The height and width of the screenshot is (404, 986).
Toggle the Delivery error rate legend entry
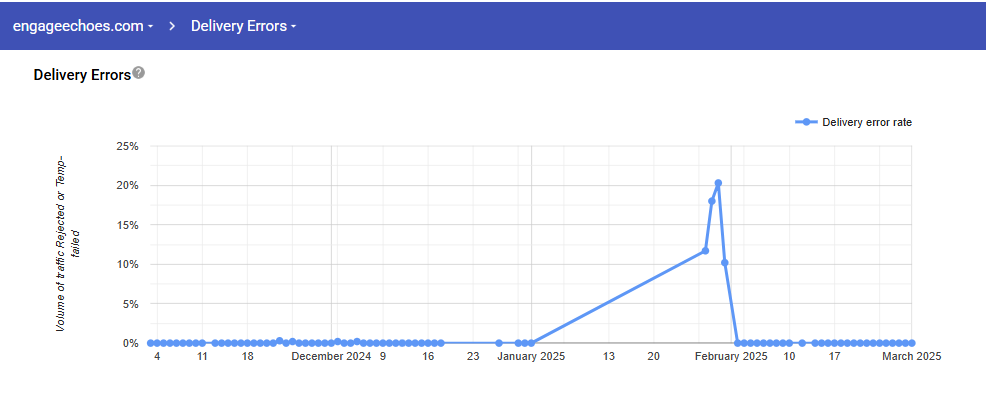pyautogui.click(x=854, y=122)
